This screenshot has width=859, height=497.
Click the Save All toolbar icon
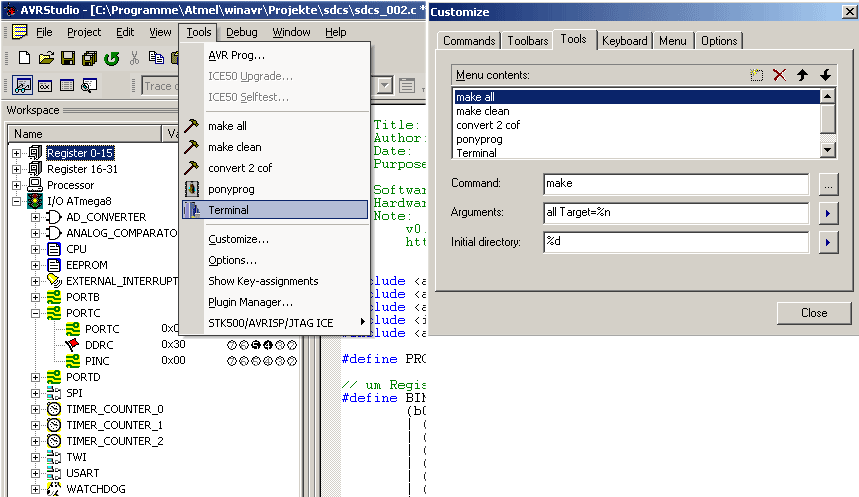[x=89, y=58]
